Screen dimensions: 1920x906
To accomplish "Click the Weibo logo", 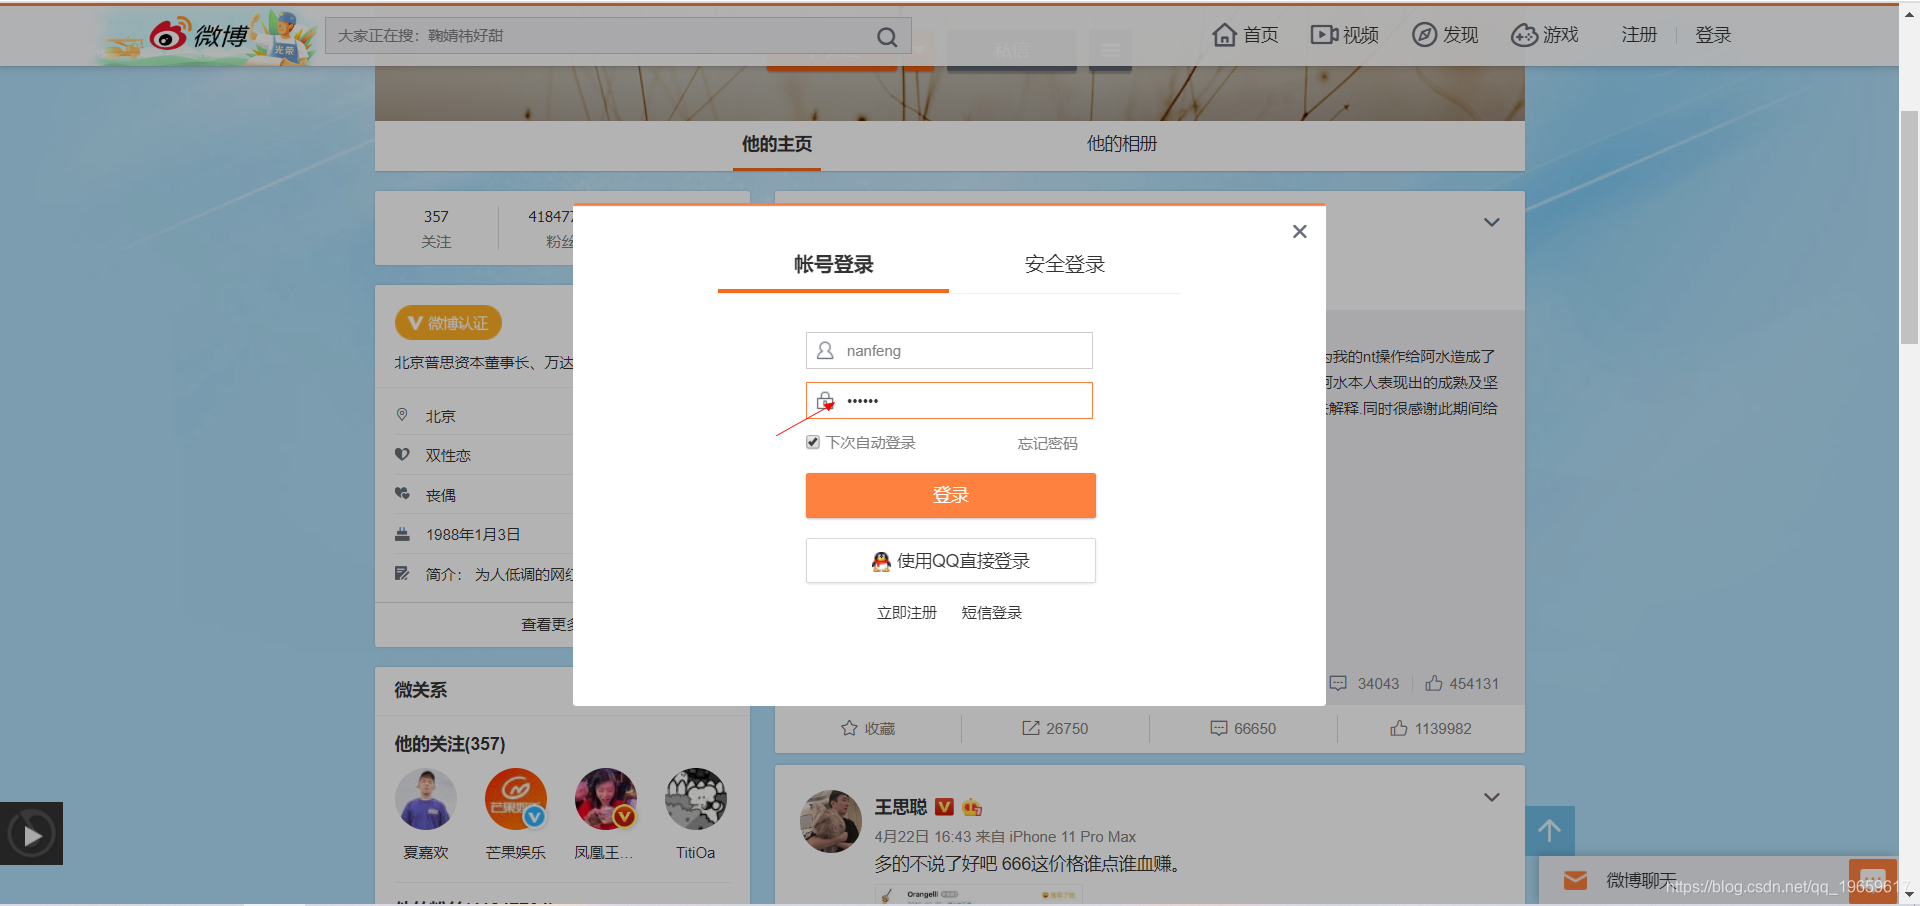I will [x=199, y=36].
